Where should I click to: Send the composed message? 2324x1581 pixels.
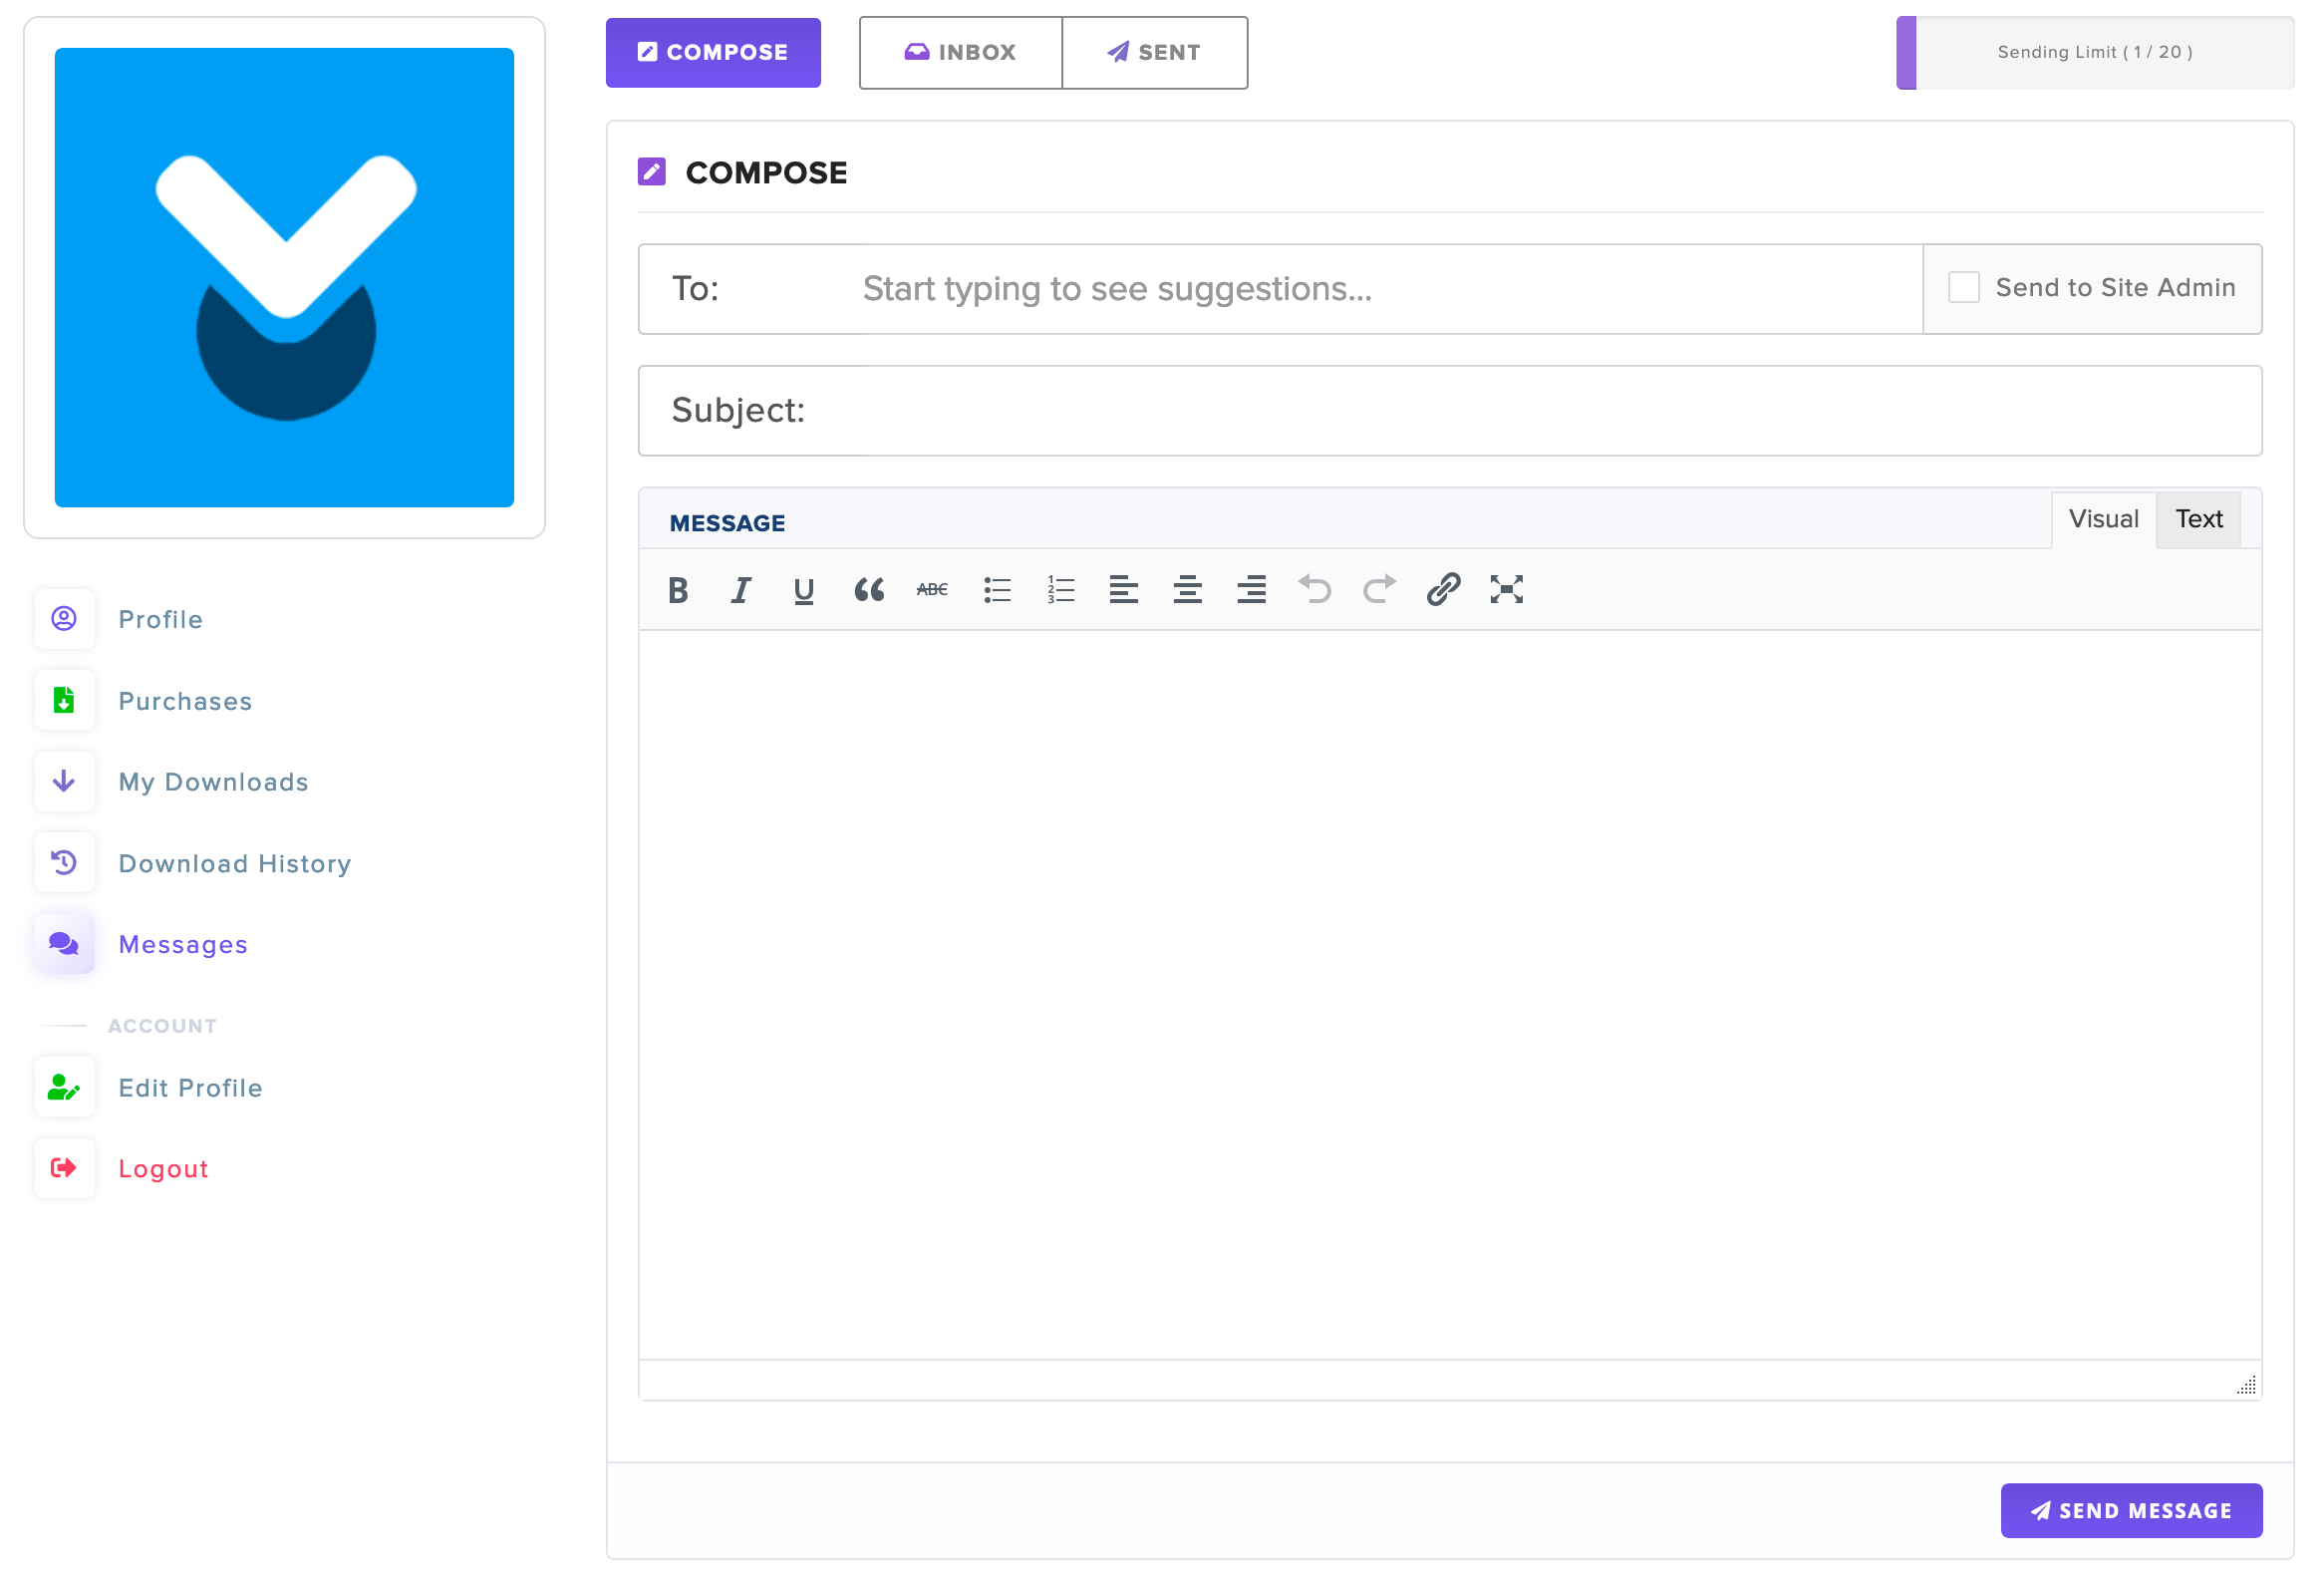(x=2131, y=1510)
